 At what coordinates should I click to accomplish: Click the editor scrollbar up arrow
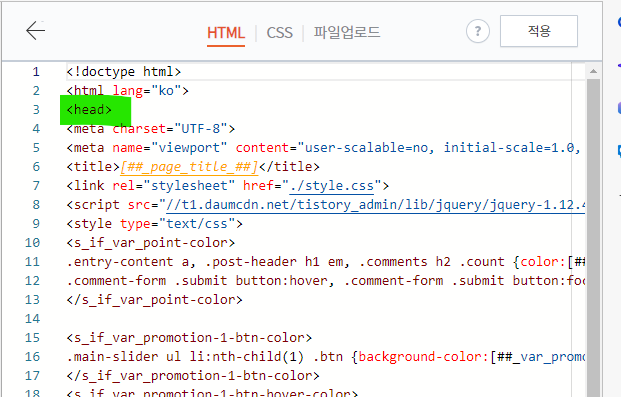(x=593, y=71)
